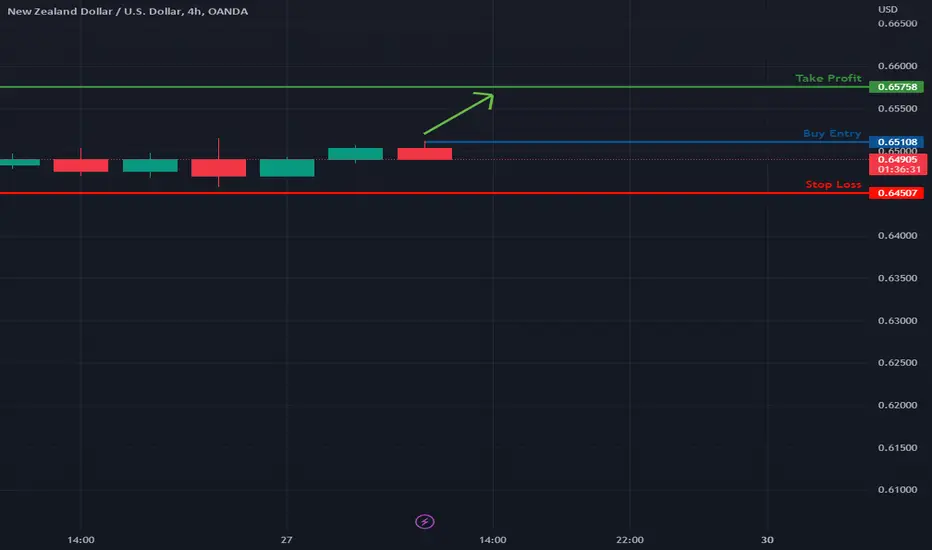Click the green Take Profit horizontal line

pyautogui.click(x=434, y=87)
